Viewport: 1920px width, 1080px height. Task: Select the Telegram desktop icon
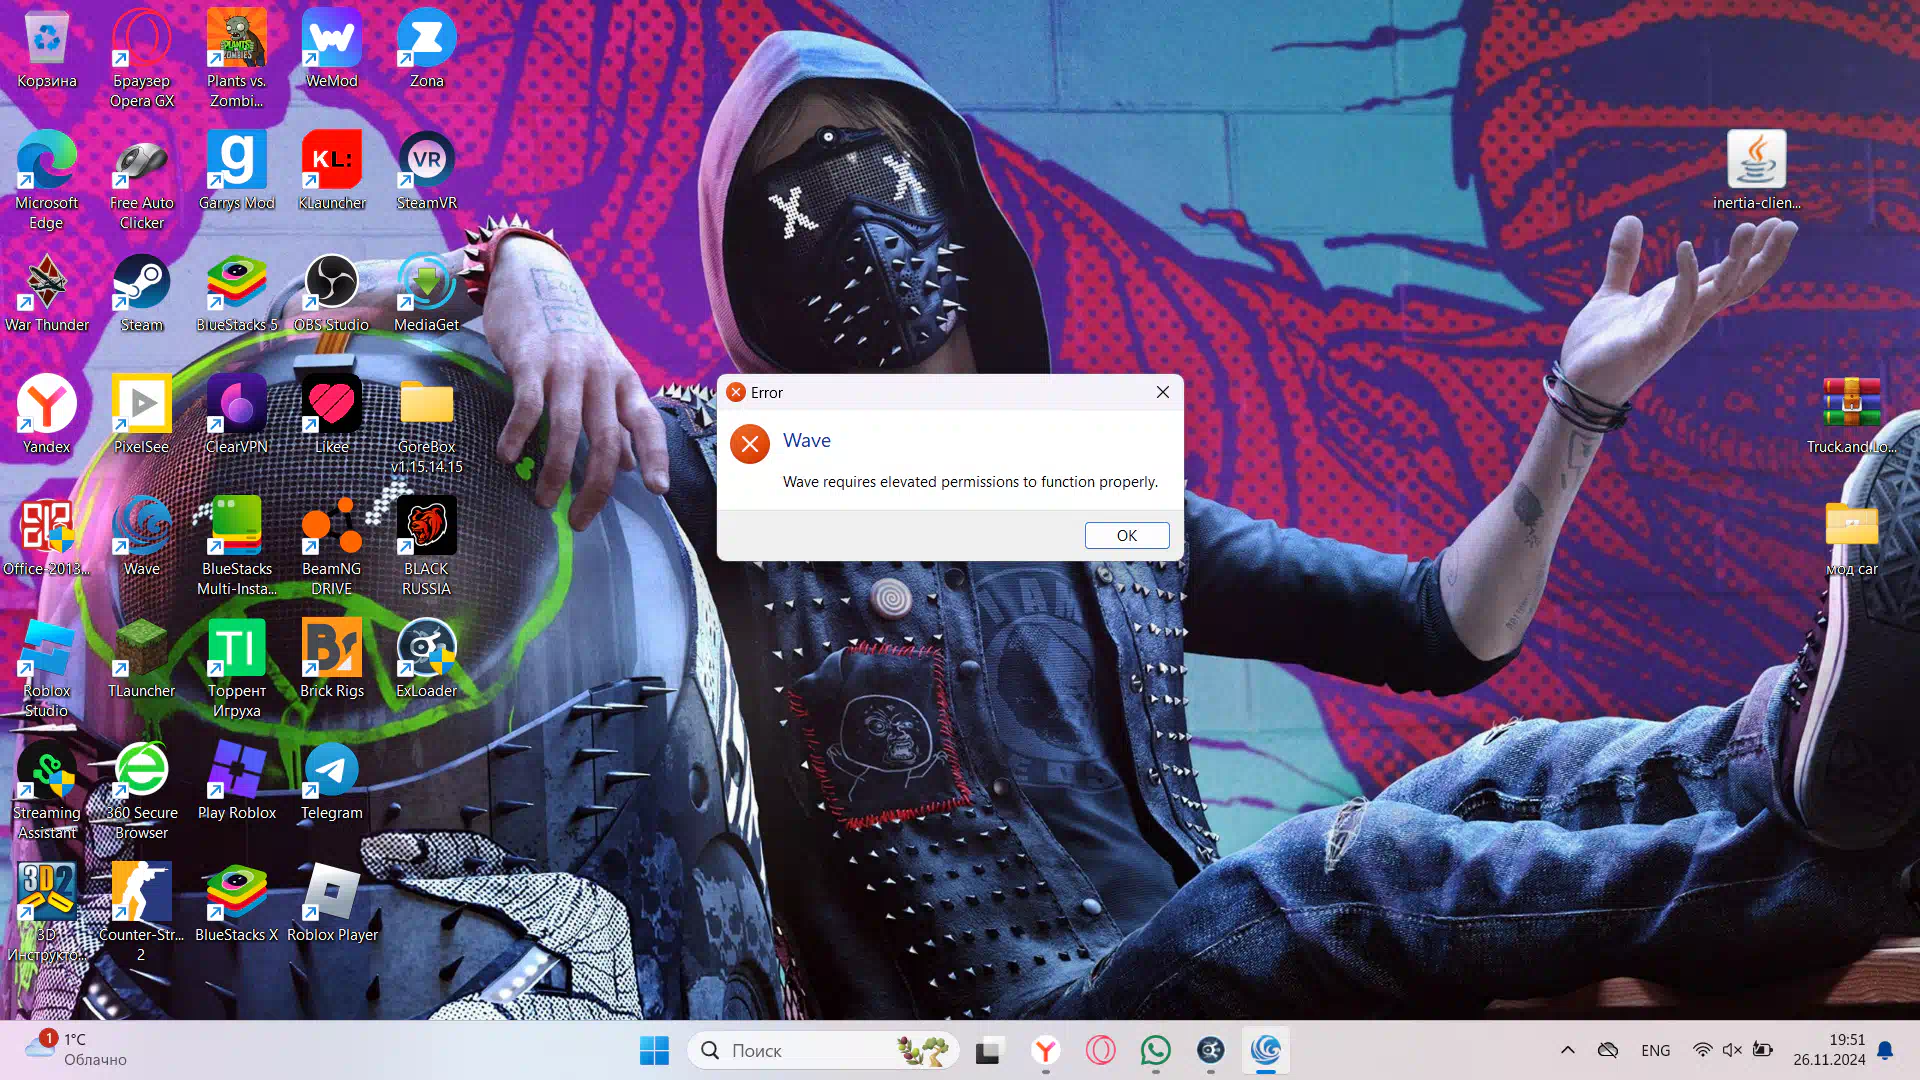(332, 780)
